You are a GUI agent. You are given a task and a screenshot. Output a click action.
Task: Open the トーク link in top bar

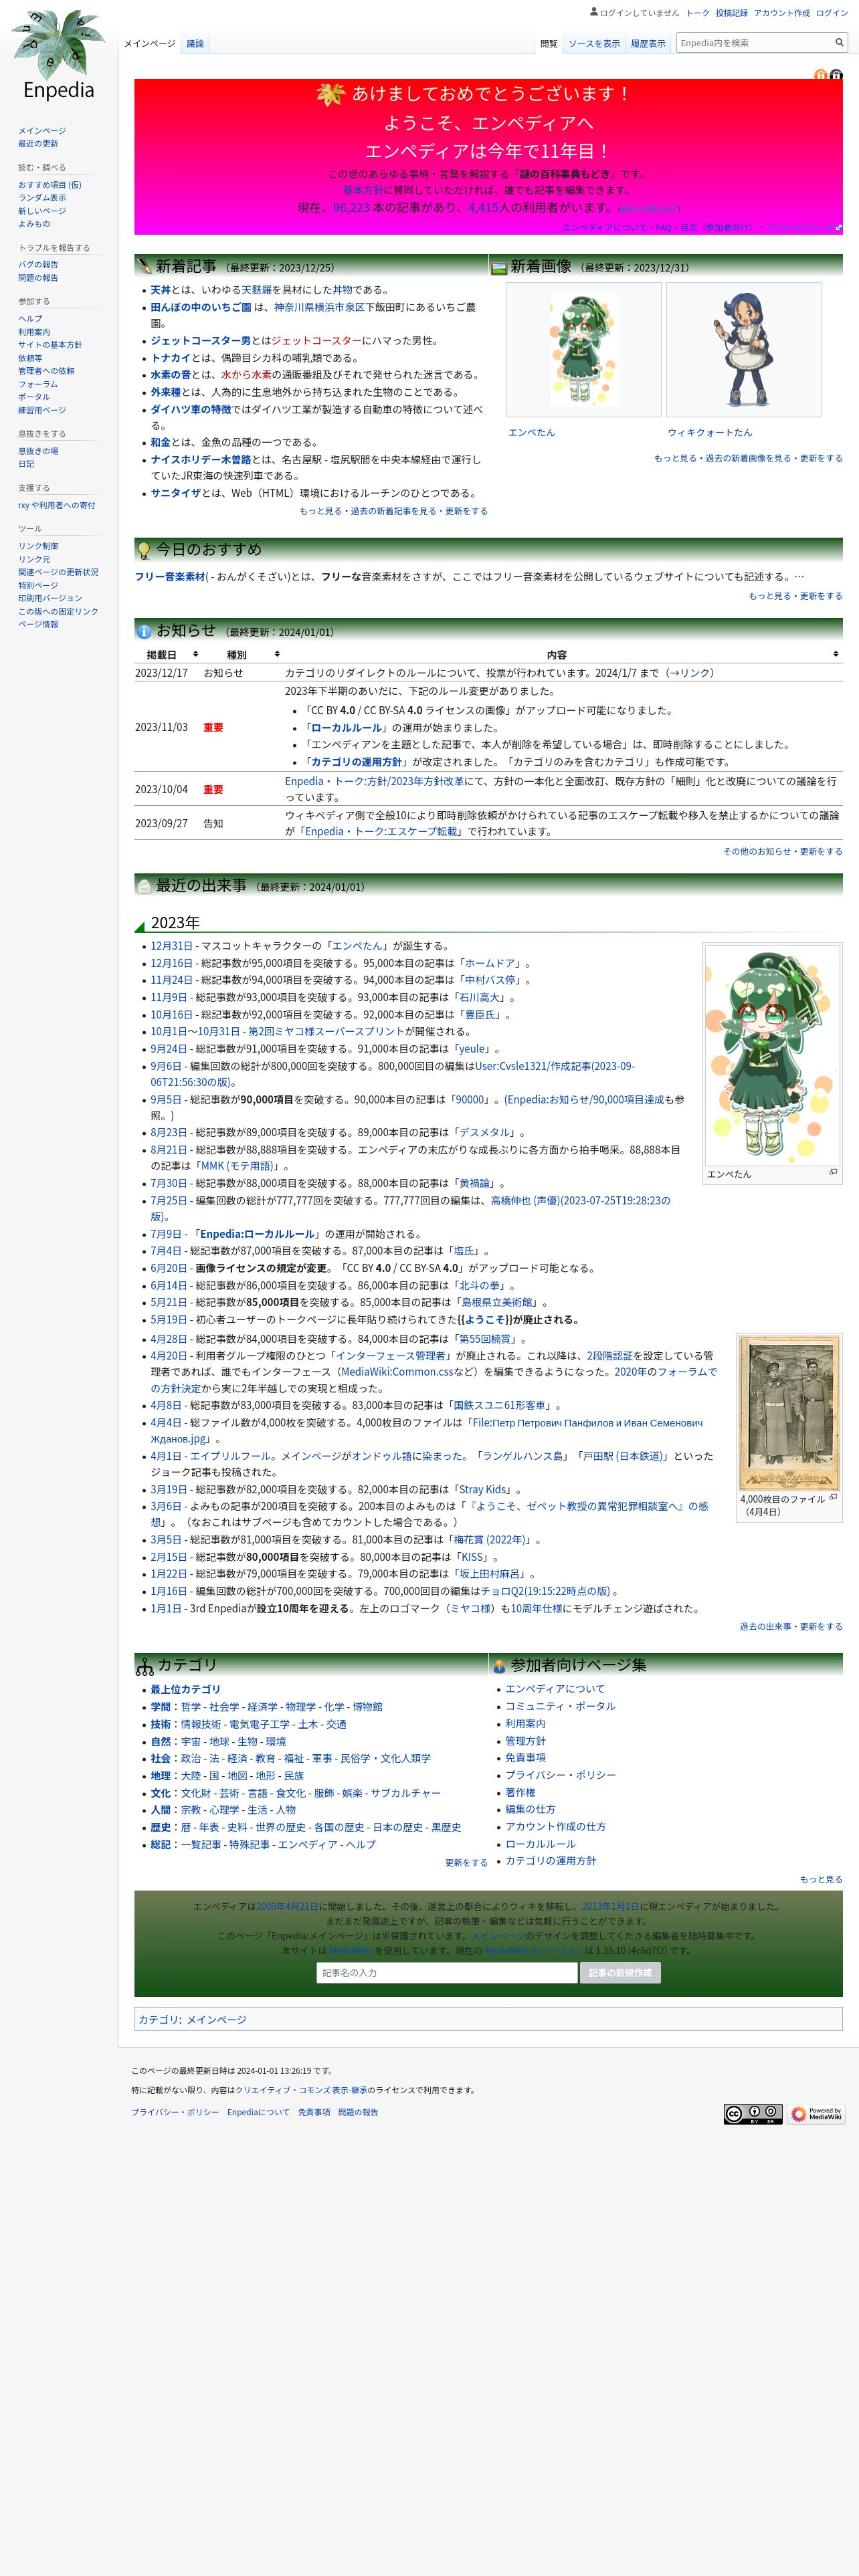698,13
